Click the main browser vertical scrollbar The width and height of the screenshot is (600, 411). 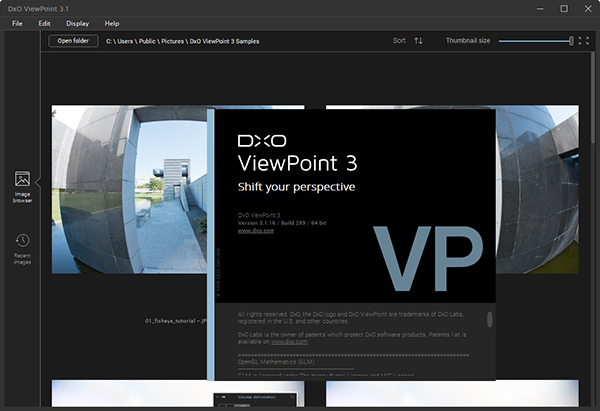pyautogui.click(x=593, y=98)
